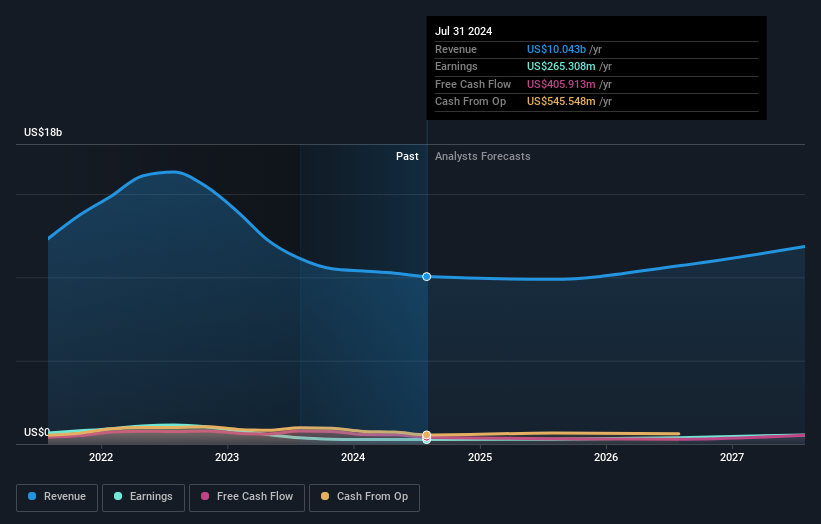Viewport: 821px width, 524px height.
Task: Click the 2026 x-axis label
Action: pyautogui.click(x=606, y=457)
